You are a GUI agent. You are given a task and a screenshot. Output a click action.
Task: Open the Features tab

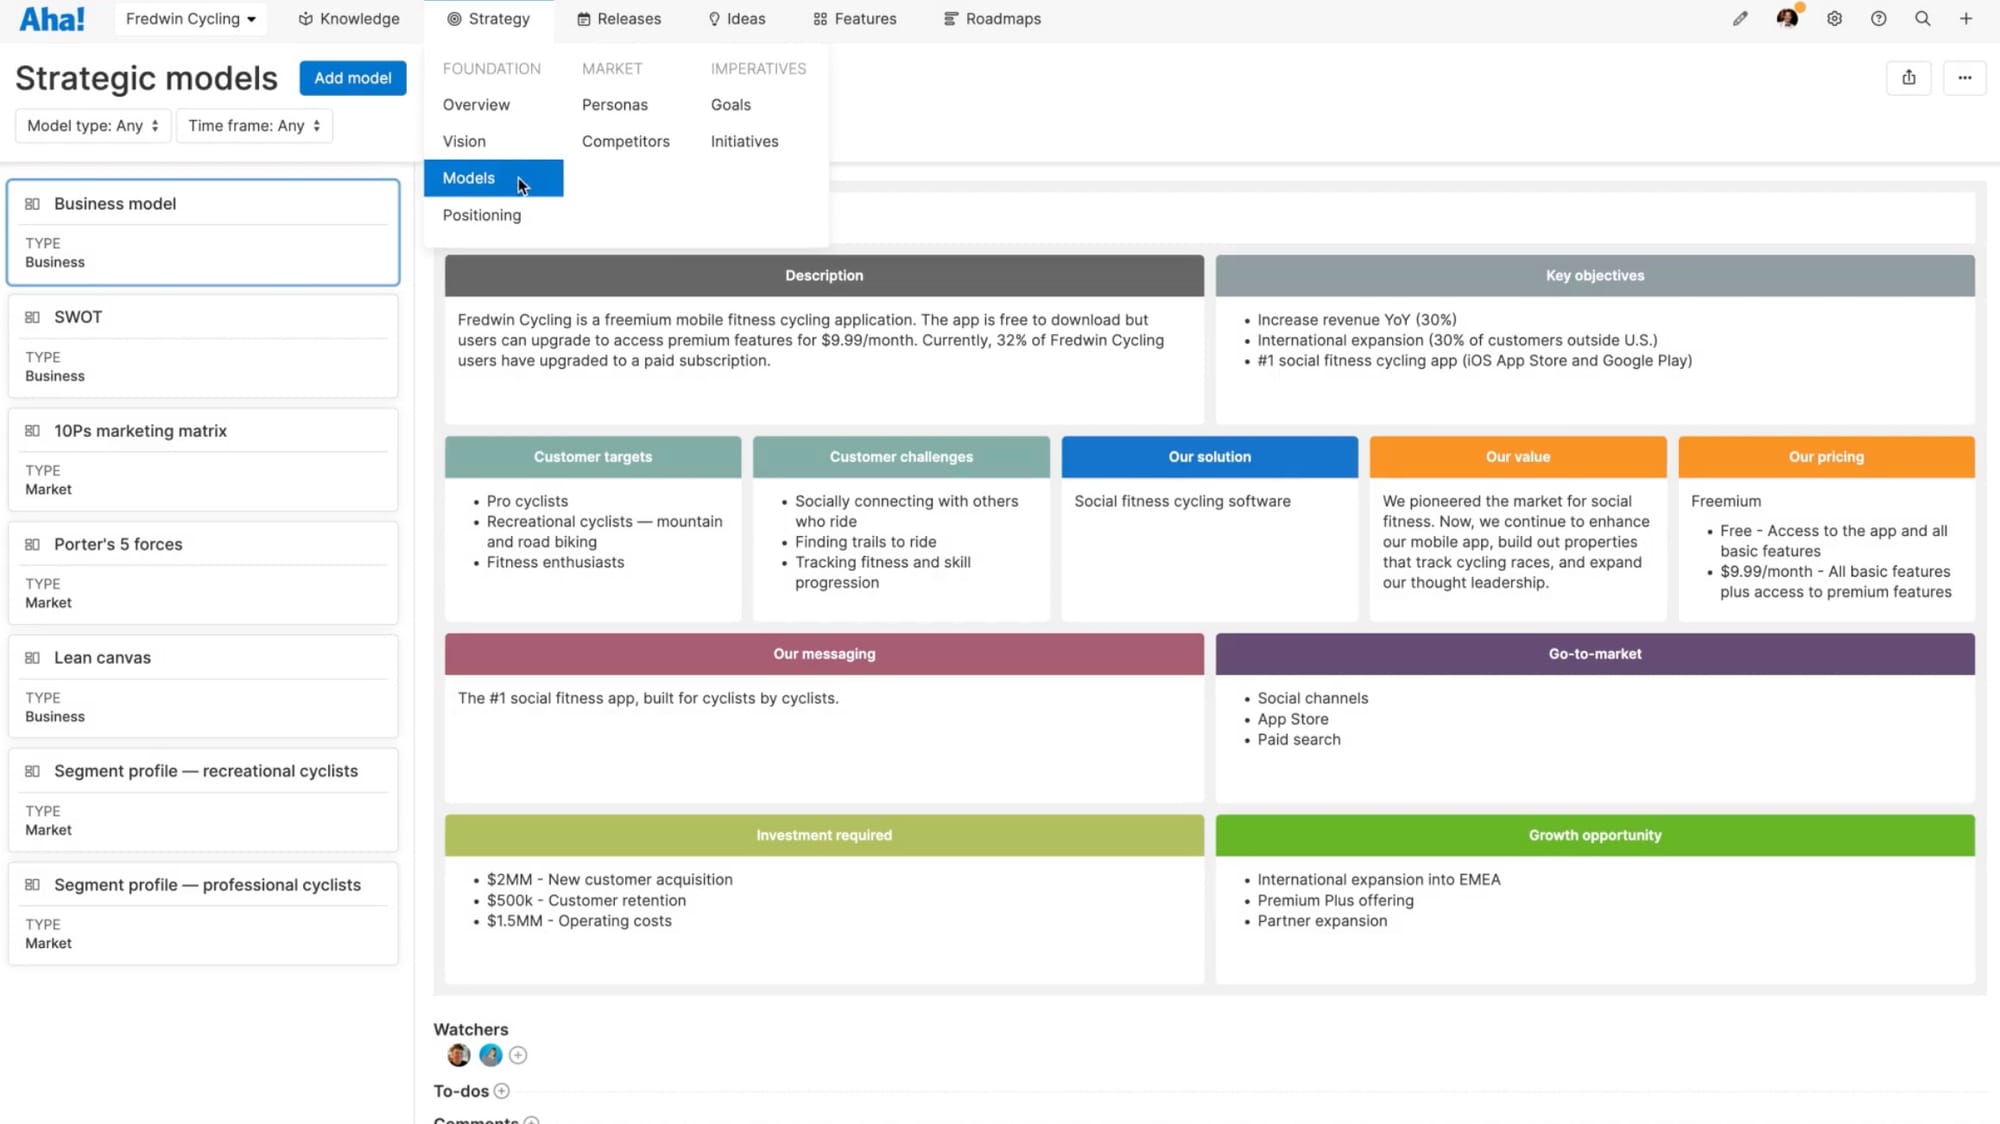pos(855,19)
